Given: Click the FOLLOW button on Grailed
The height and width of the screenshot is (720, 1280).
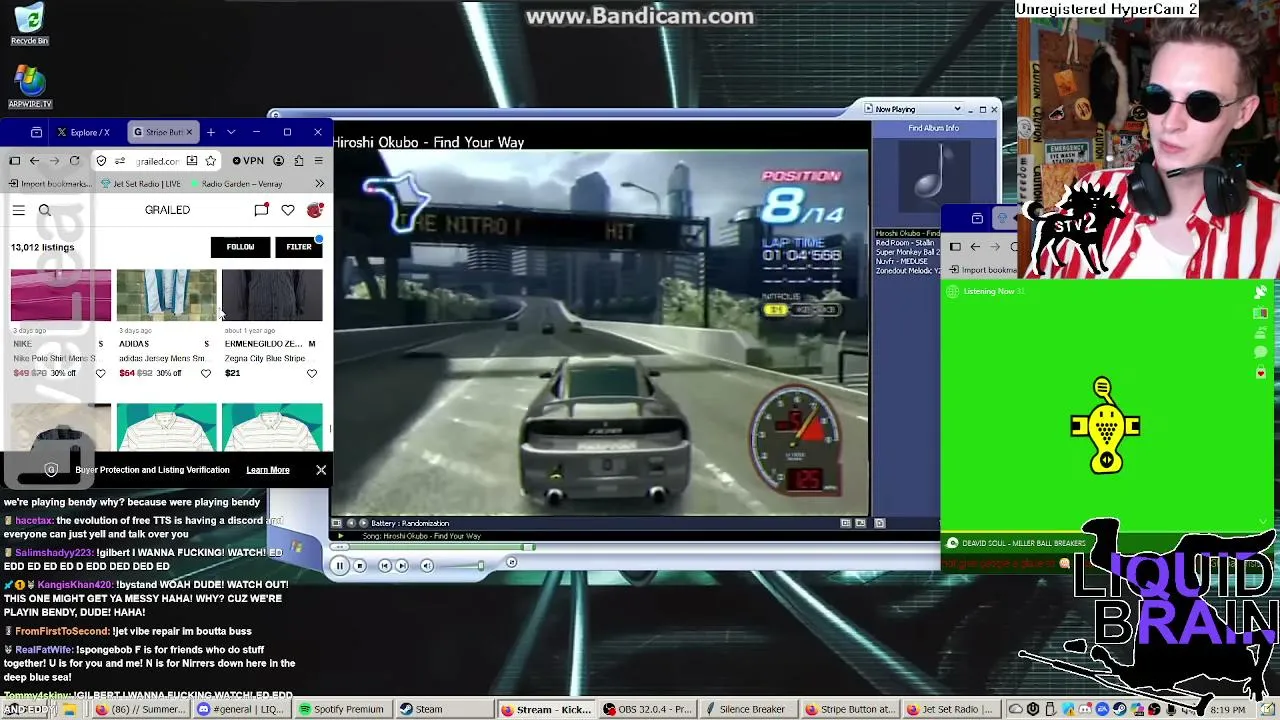Looking at the screenshot, I should (x=240, y=247).
